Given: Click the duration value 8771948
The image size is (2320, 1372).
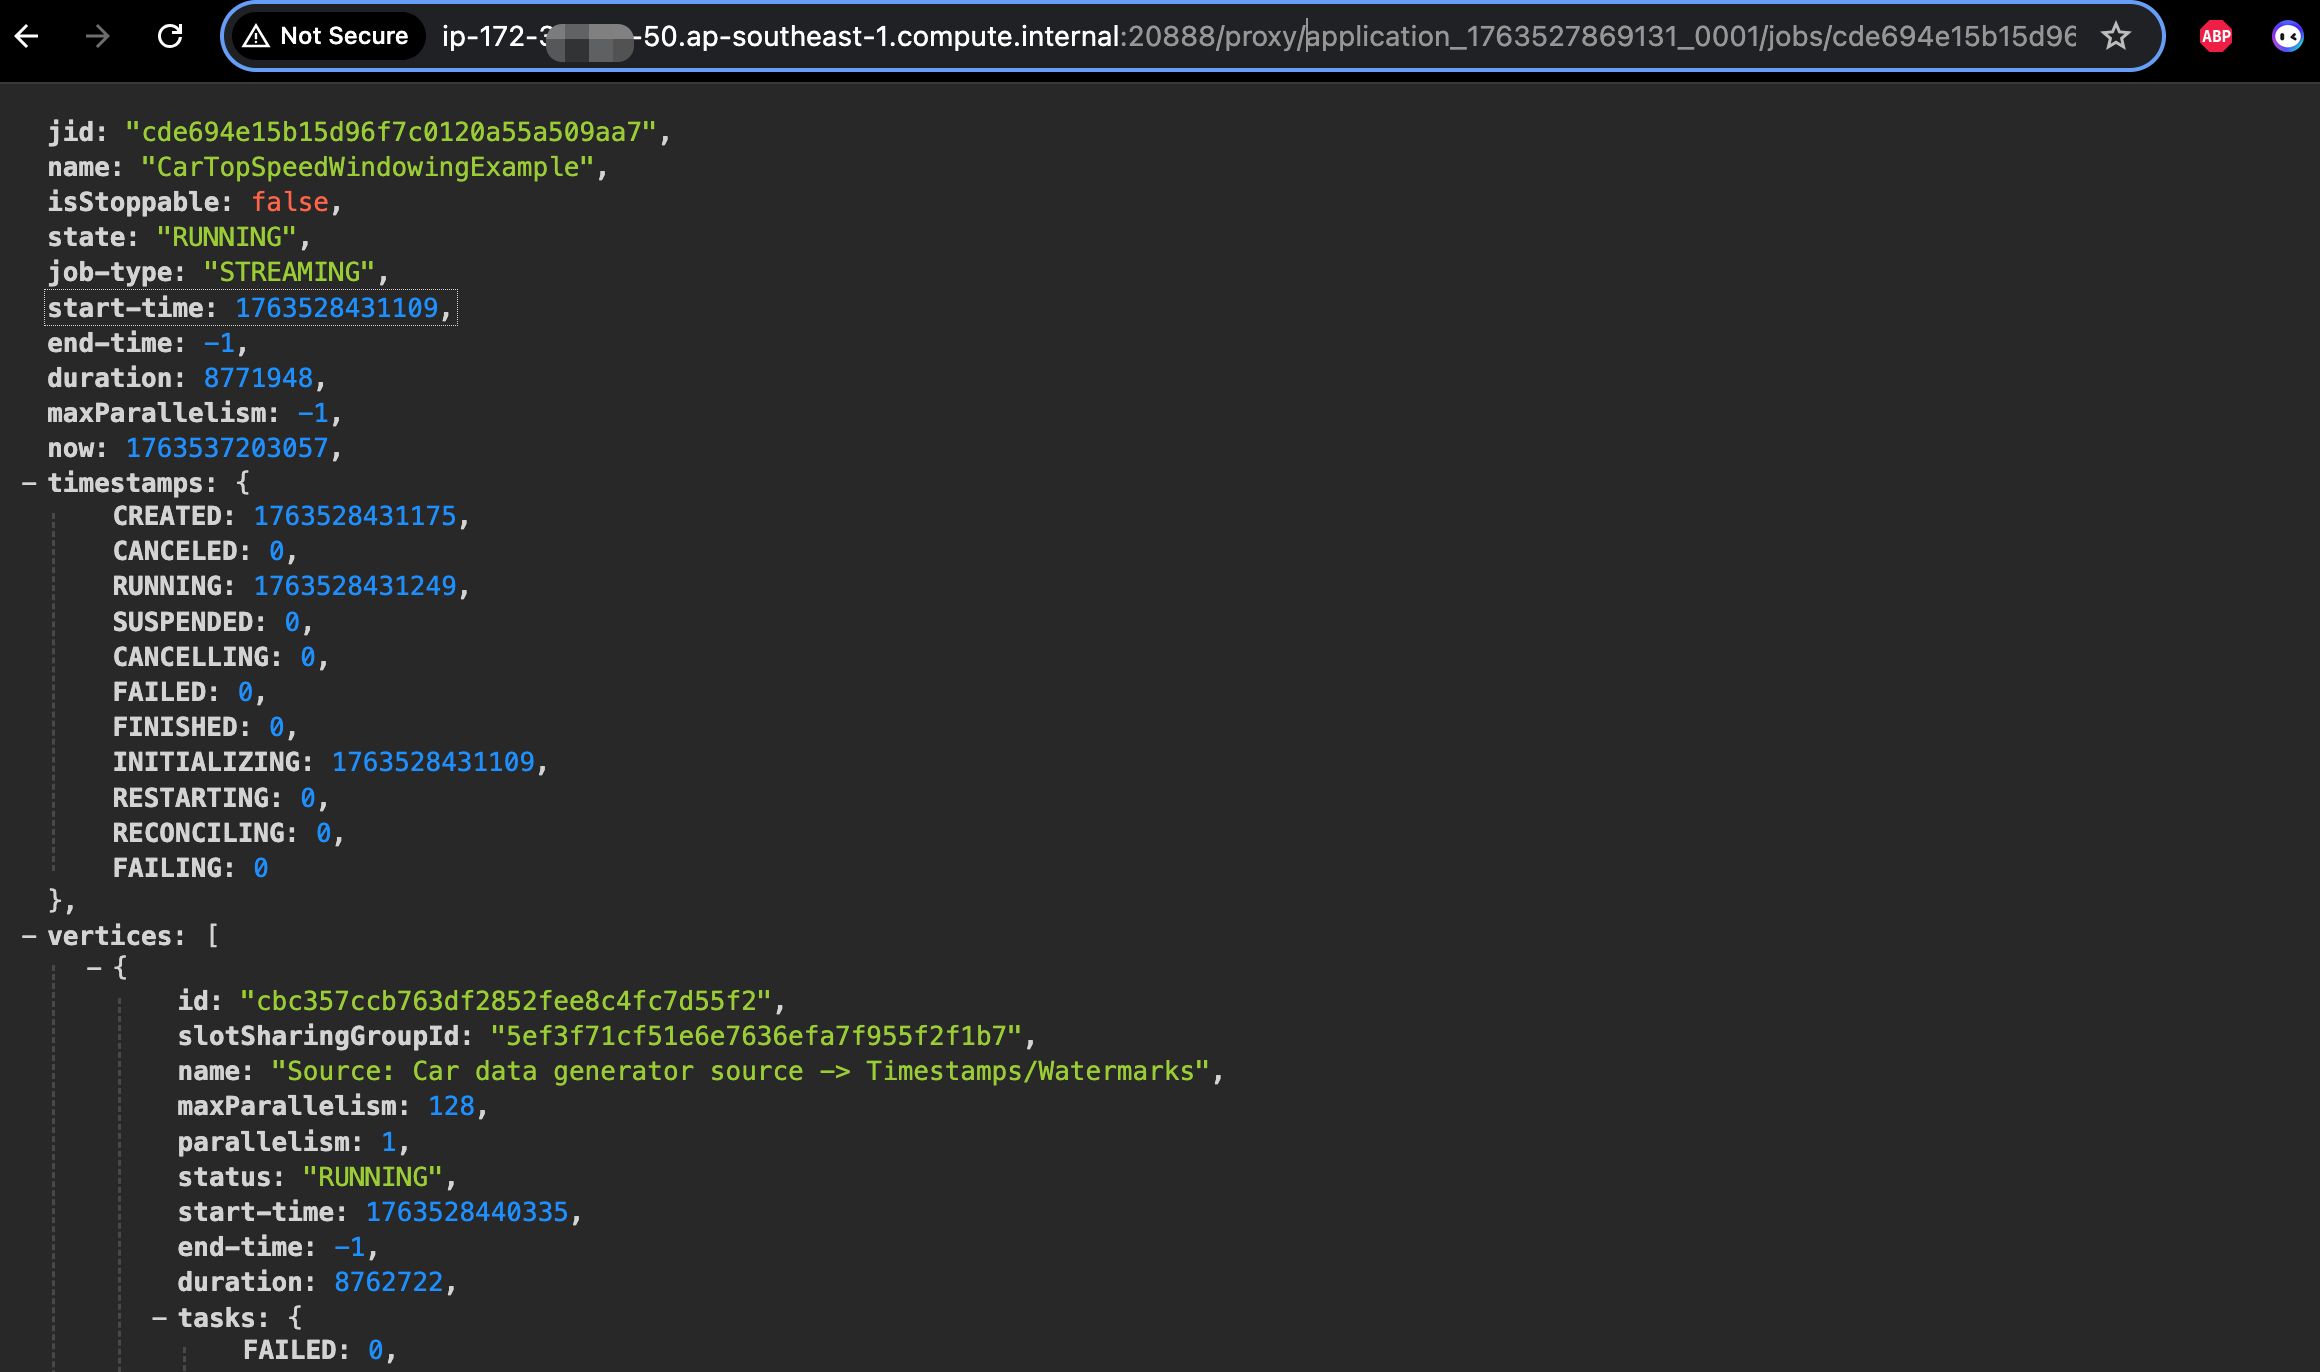Looking at the screenshot, I should [258, 378].
